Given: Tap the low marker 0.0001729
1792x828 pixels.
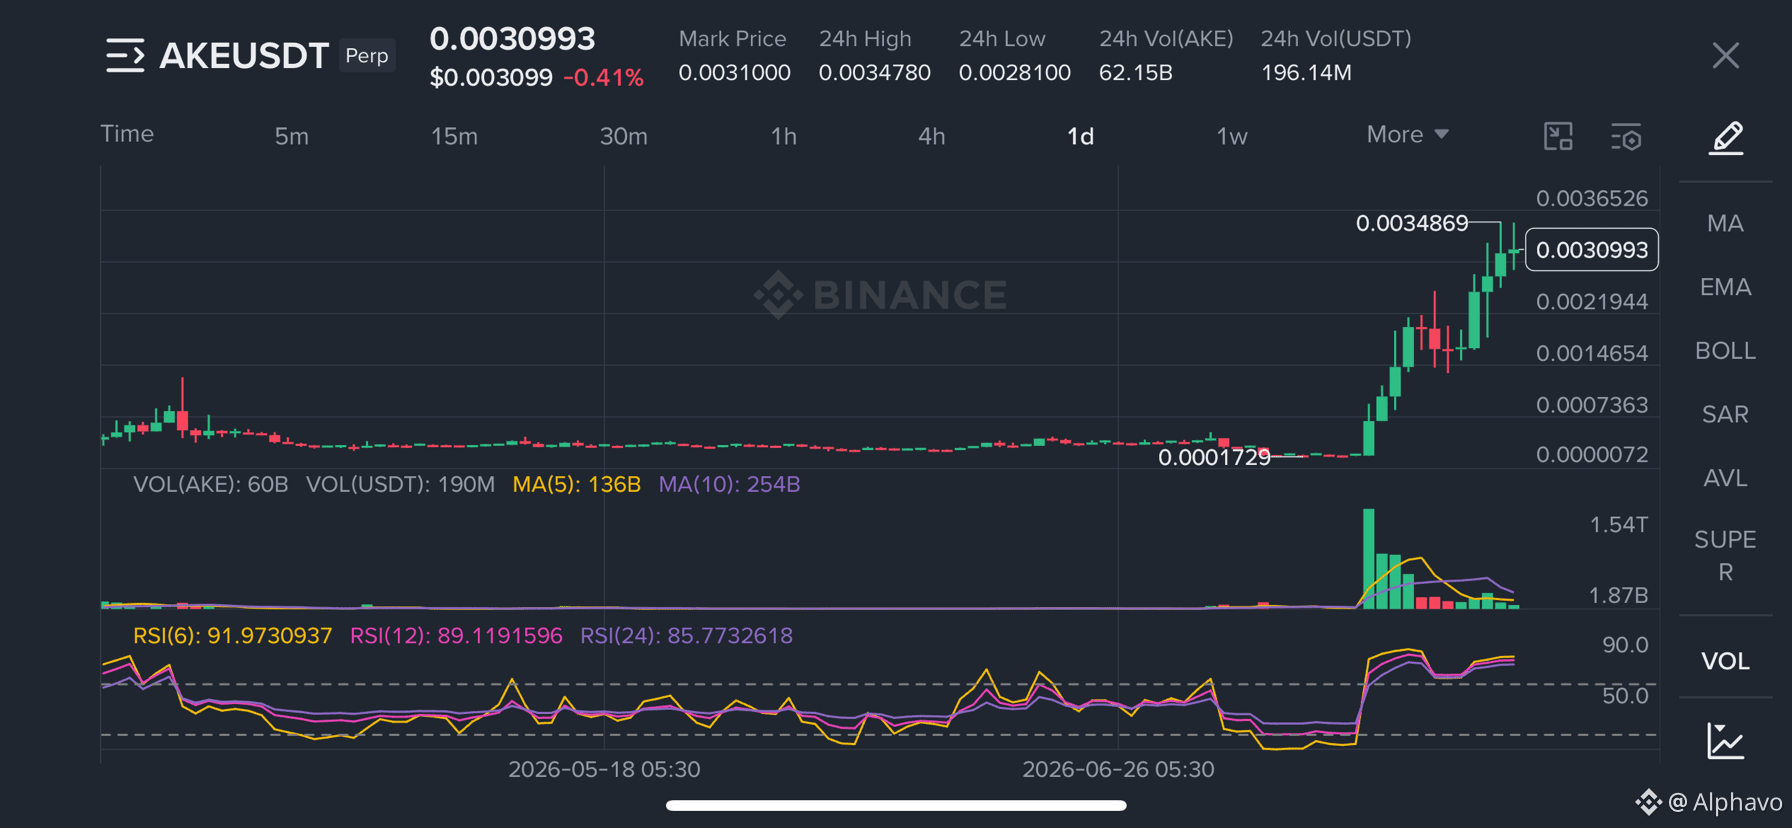Looking at the screenshot, I should (1214, 457).
